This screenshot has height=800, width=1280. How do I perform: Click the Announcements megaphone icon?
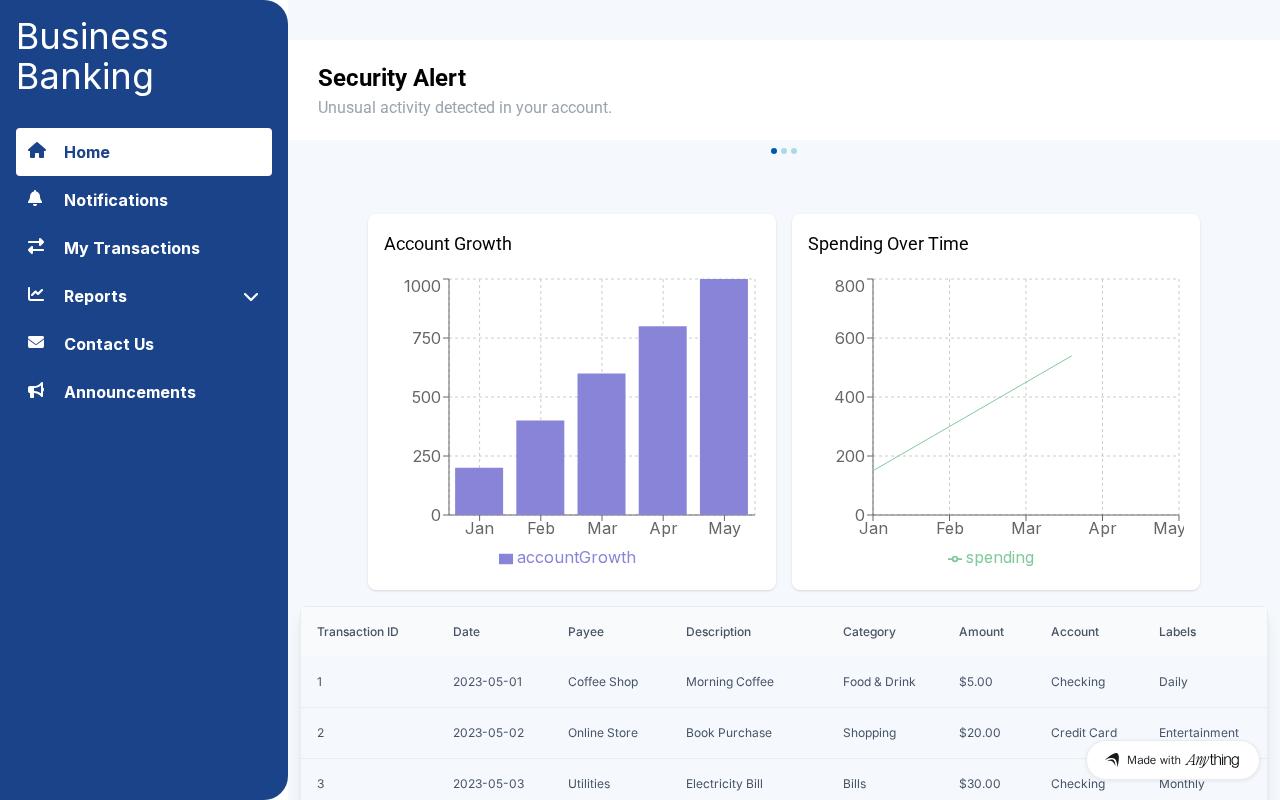(x=36, y=391)
